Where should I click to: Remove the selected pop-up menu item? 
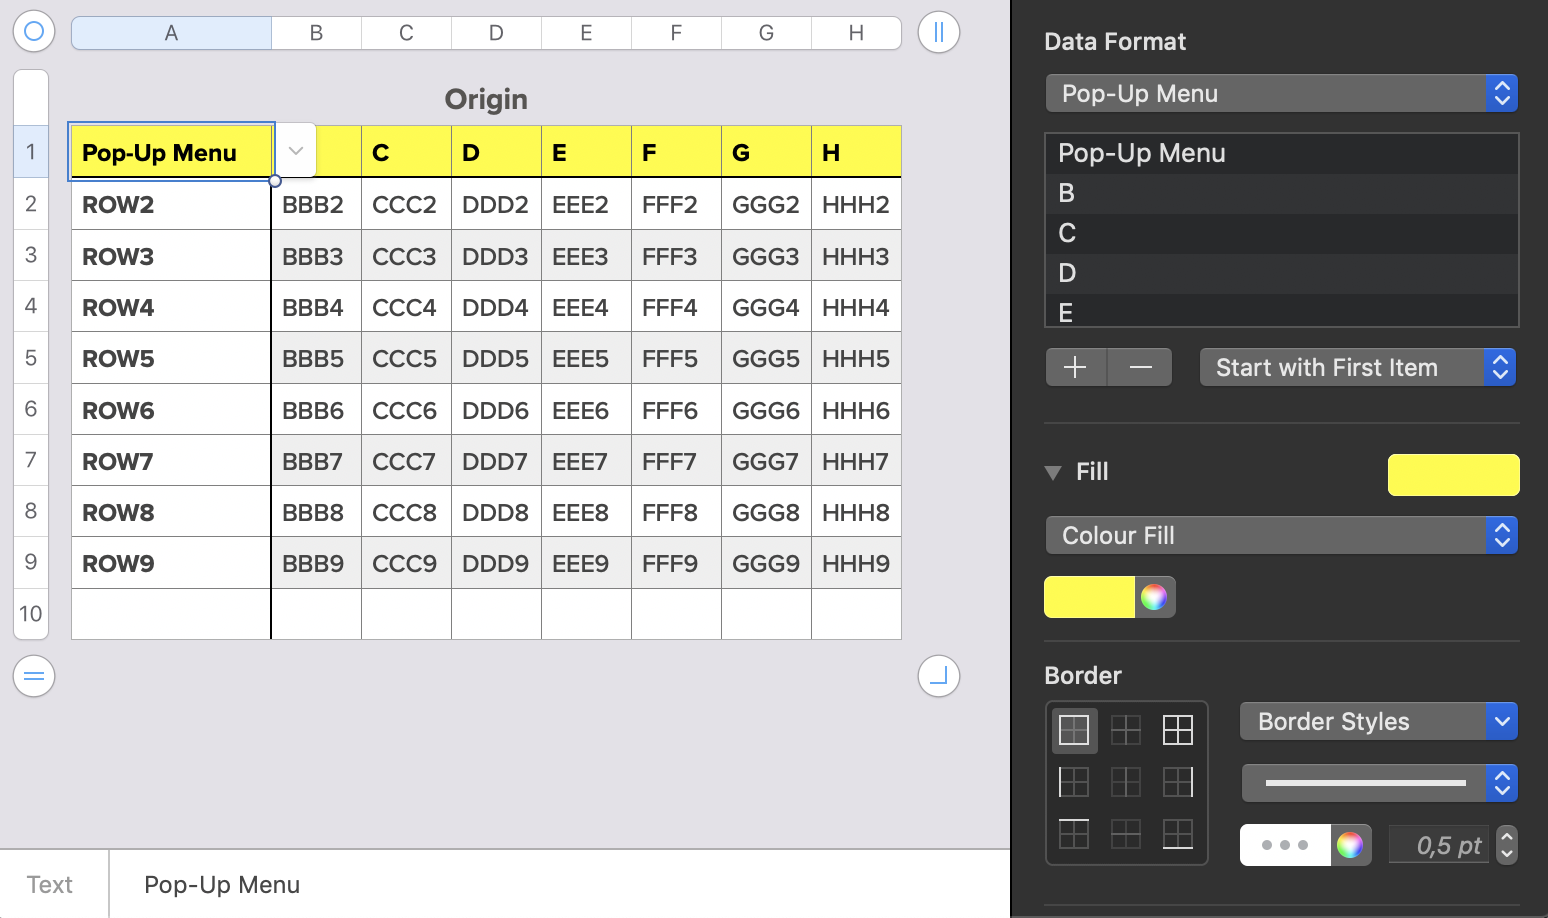pos(1140,367)
